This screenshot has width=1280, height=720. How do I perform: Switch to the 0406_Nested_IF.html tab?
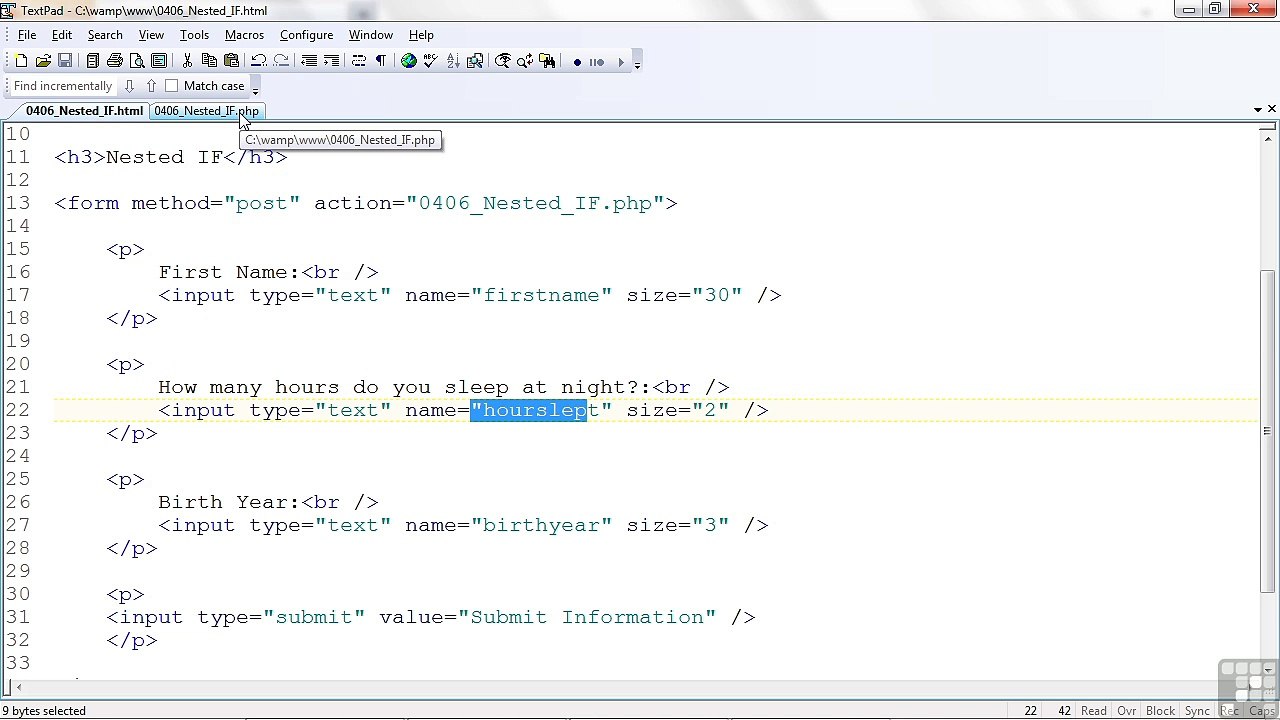pyautogui.click(x=84, y=111)
